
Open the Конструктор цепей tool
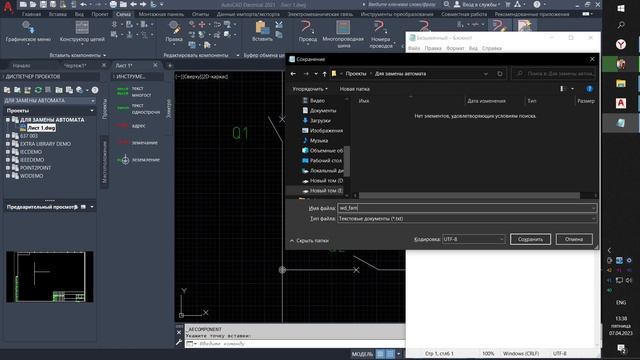[x=82, y=27]
